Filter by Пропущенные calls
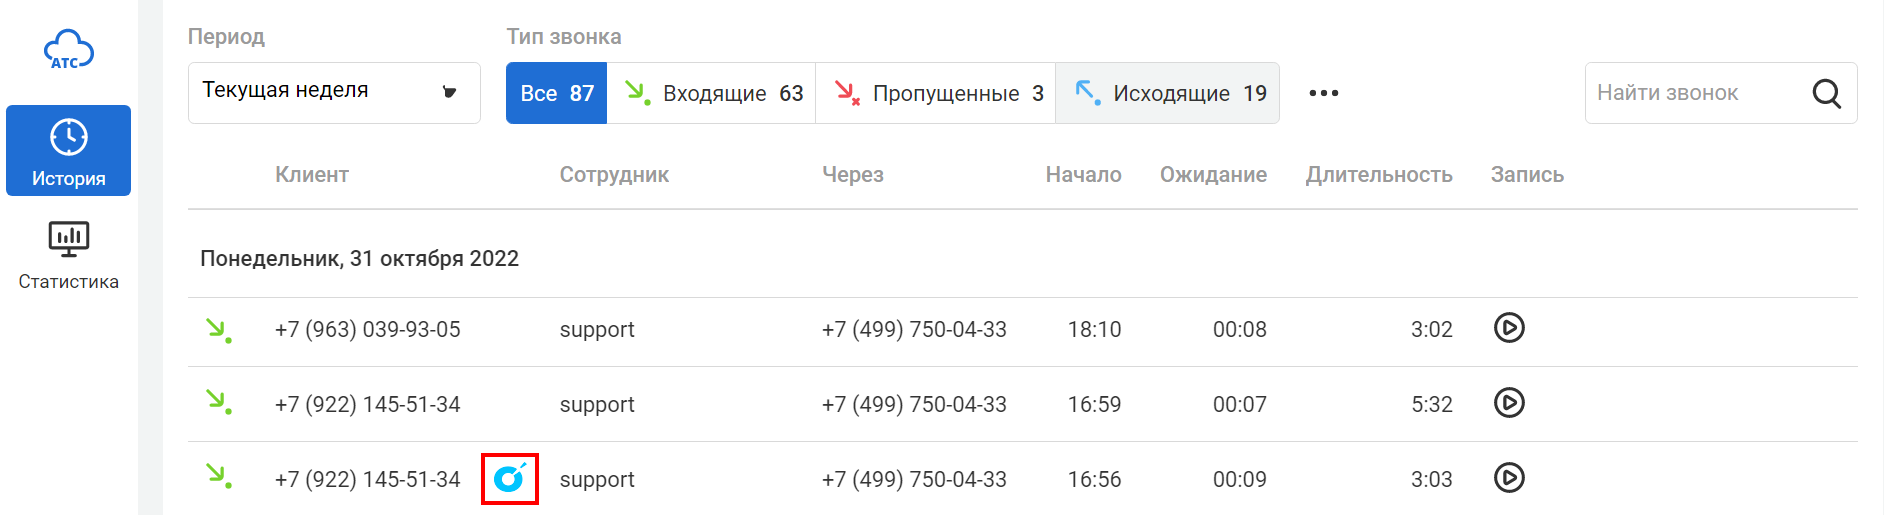 click(x=936, y=93)
